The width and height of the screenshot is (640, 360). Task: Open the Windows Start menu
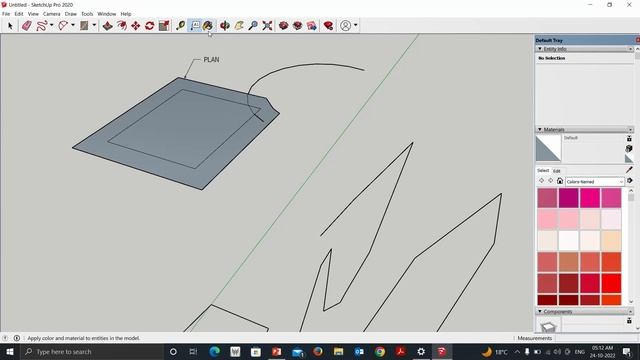[x=10, y=351]
